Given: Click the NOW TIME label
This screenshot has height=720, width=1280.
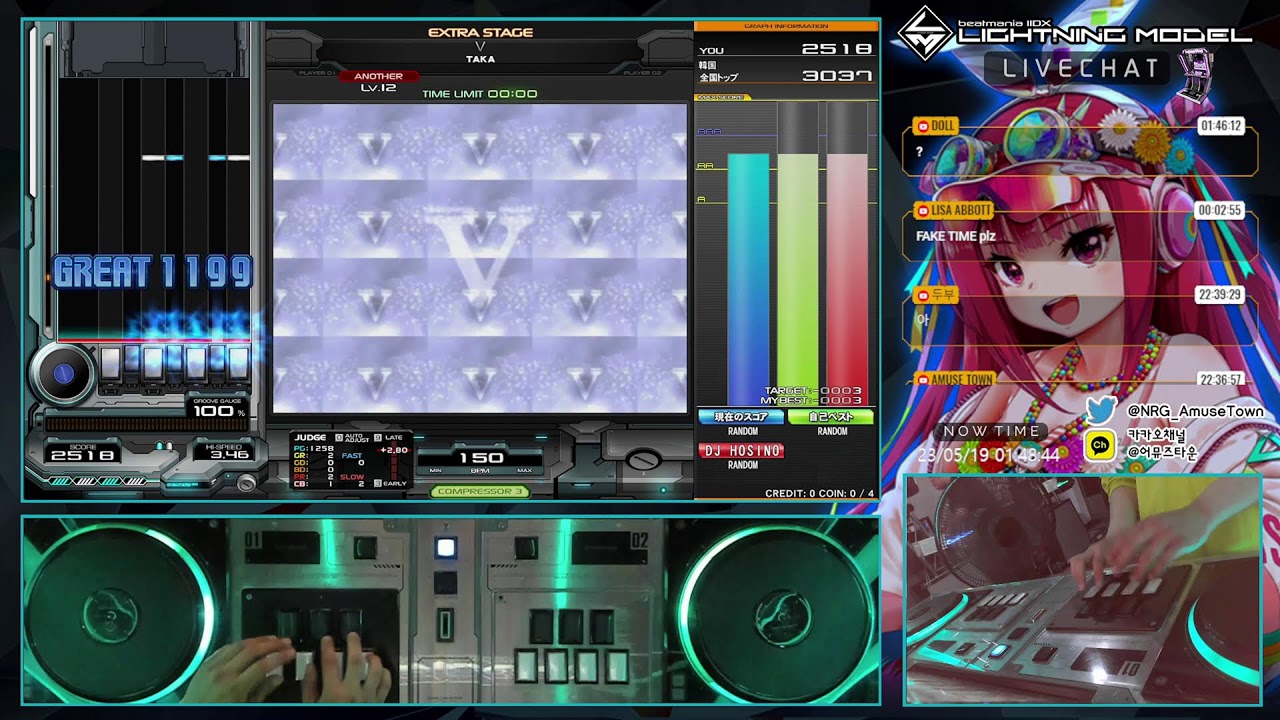Looking at the screenshot, I should click(991, 431).
